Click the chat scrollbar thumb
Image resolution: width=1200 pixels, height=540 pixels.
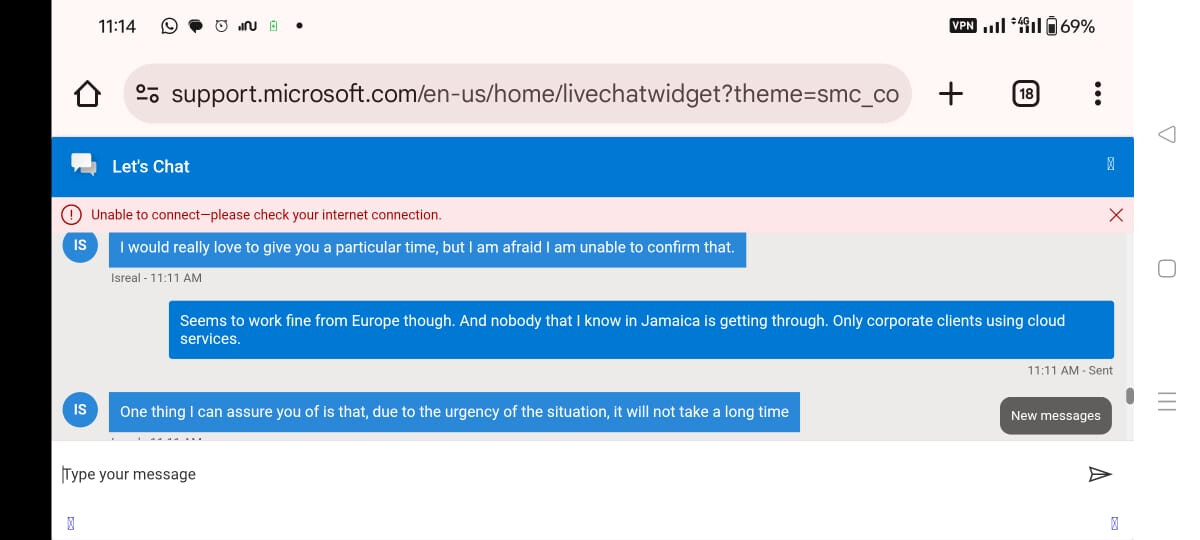coord(1130,396)
